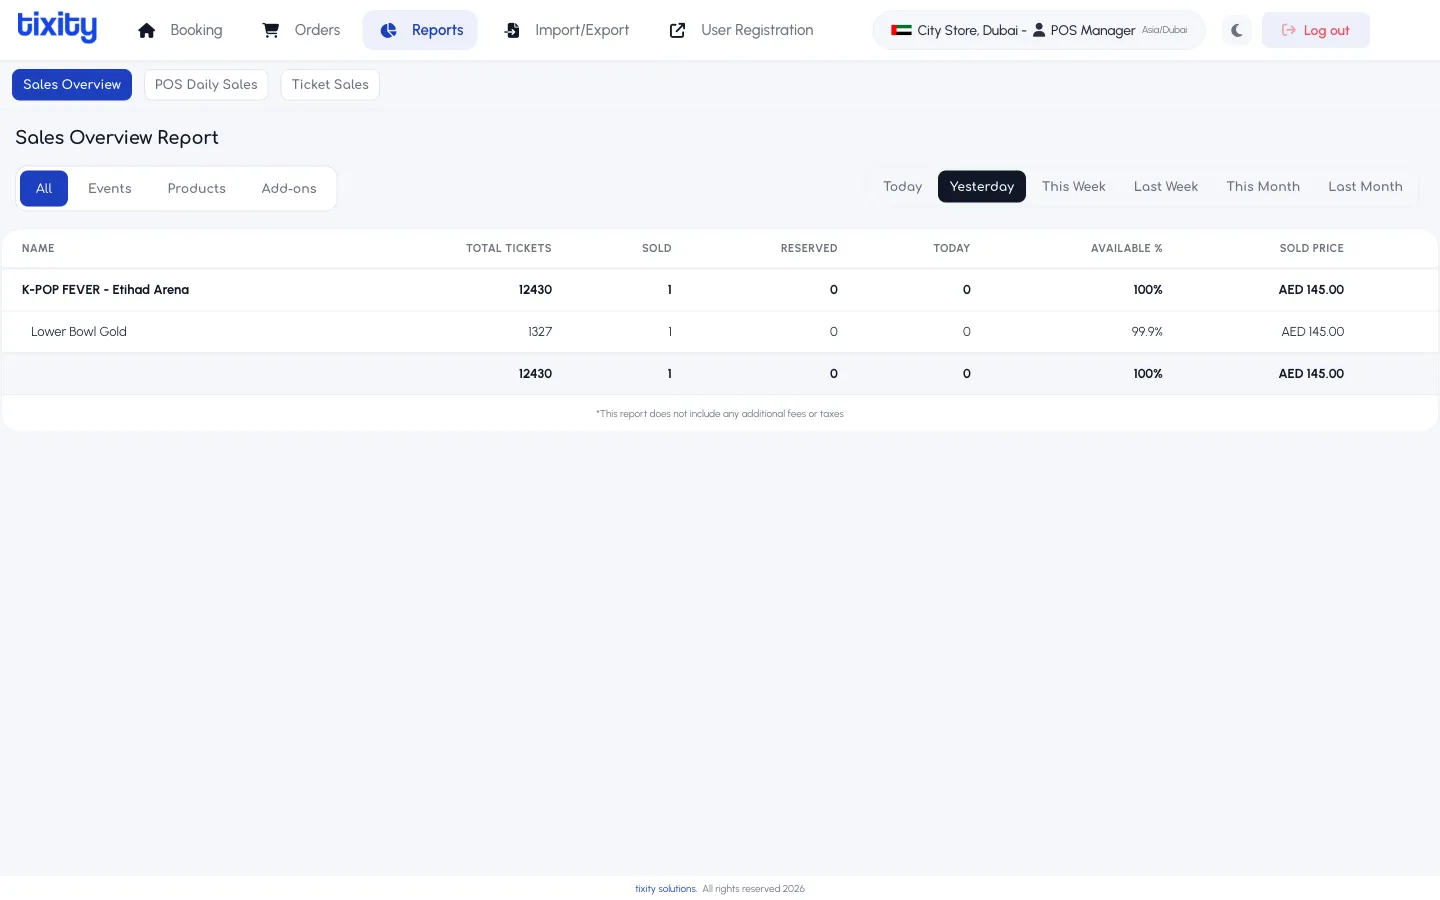Screen dimensions: 1440x900
Task: Click the tixity logo
Action: pyautogui.click(x=57, y=27)
